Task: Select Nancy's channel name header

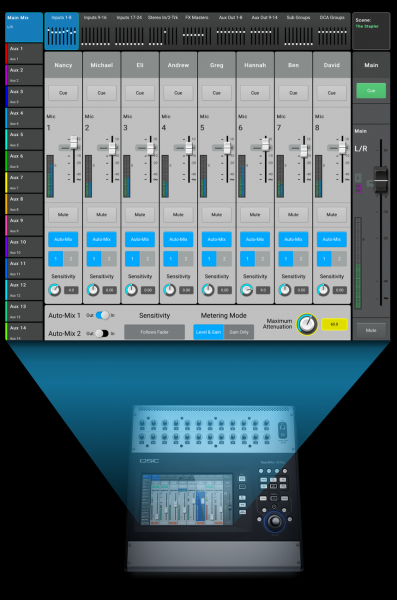Action: pyautogui.click(x=63, y=65)
